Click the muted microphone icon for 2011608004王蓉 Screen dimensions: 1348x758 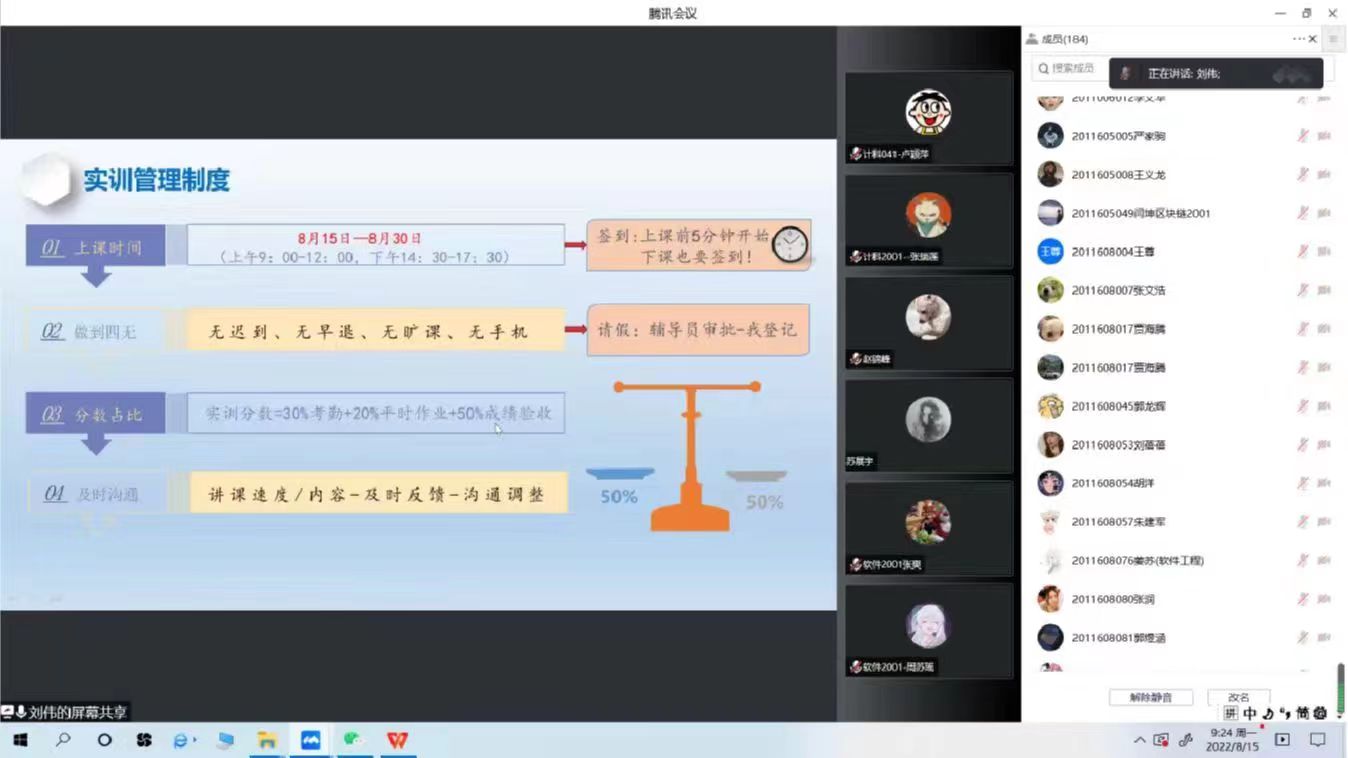pyautogui.click(x=1302, y=252)
